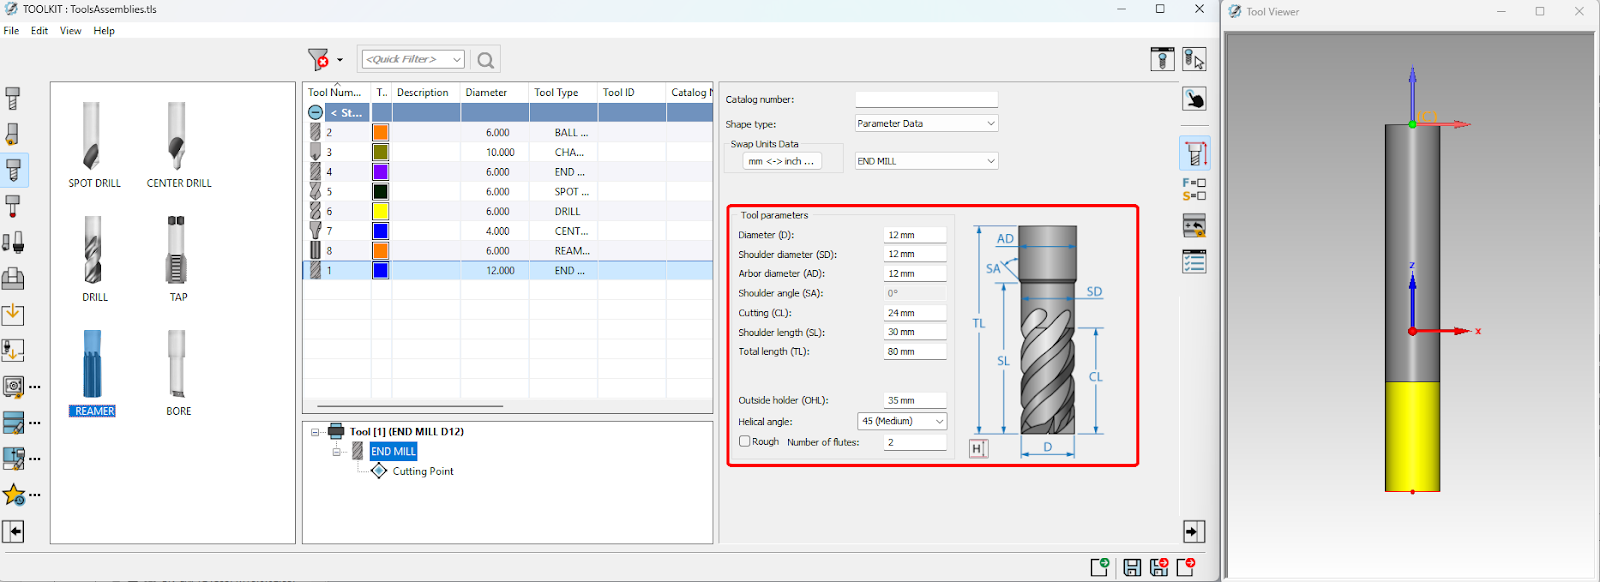Collapse the Tool [1] tree node
This screenshot has height=582, width=1600.
316,432
